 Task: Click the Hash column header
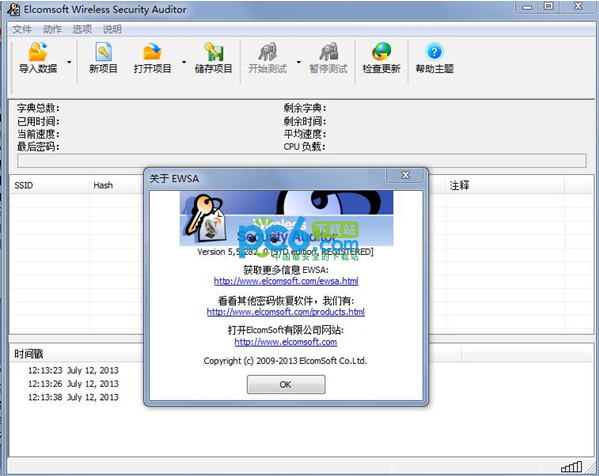click(116, 185)
